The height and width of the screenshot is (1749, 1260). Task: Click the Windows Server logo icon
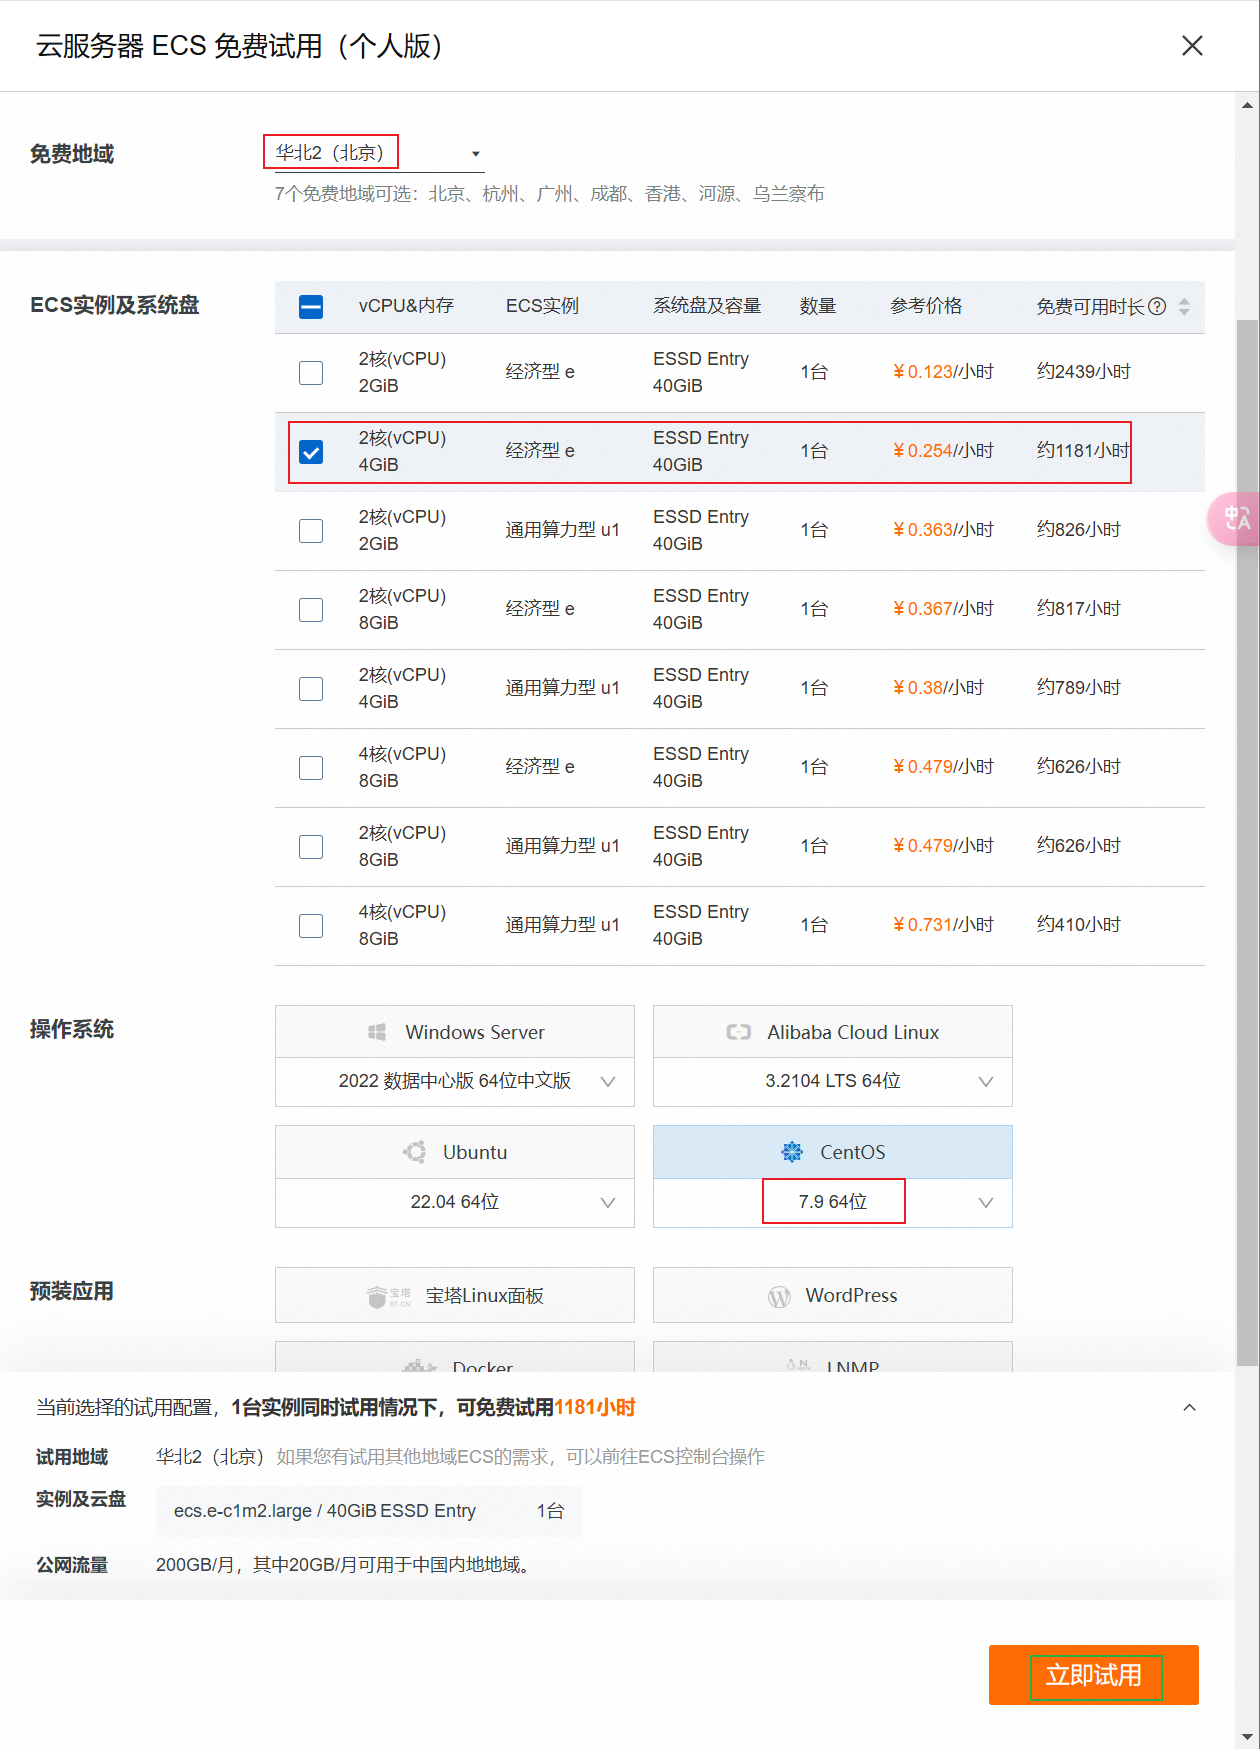coord(377,1032)
